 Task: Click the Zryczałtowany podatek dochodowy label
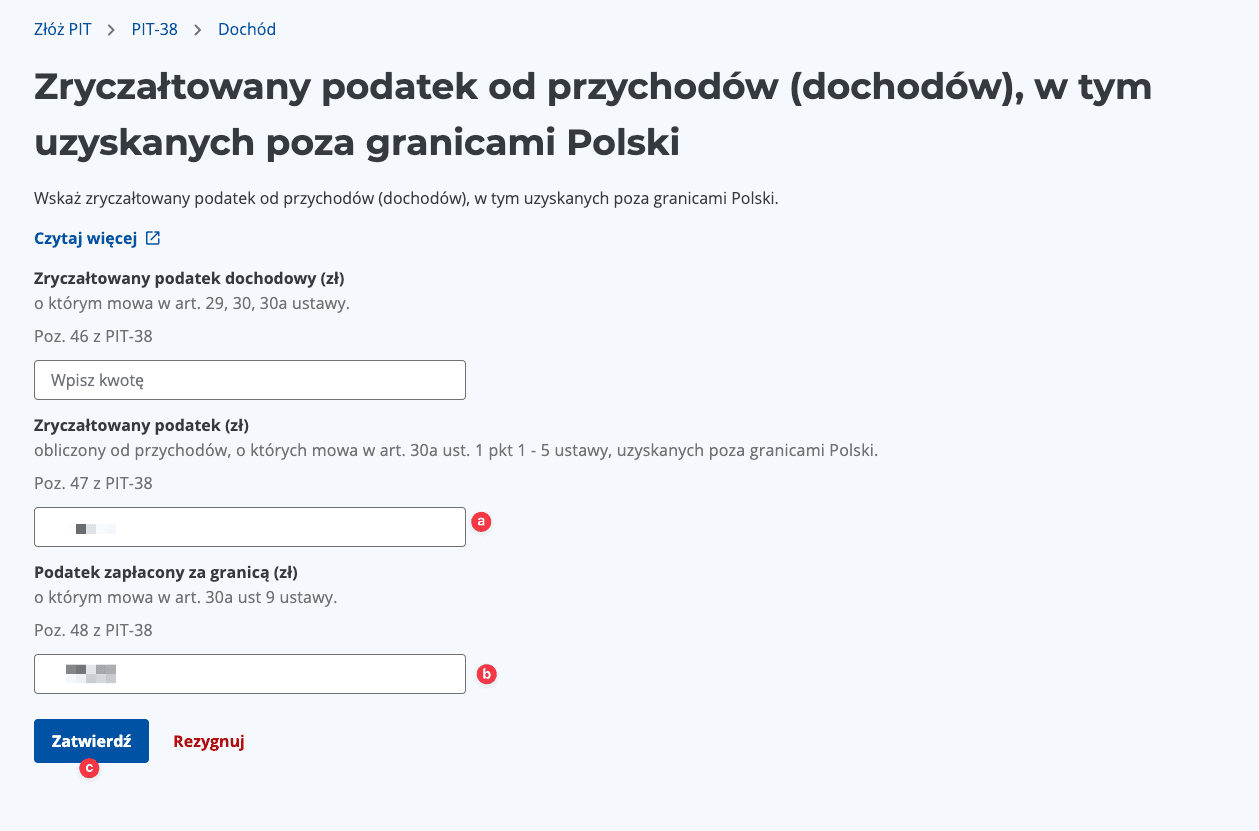click(x=189, y=278)
